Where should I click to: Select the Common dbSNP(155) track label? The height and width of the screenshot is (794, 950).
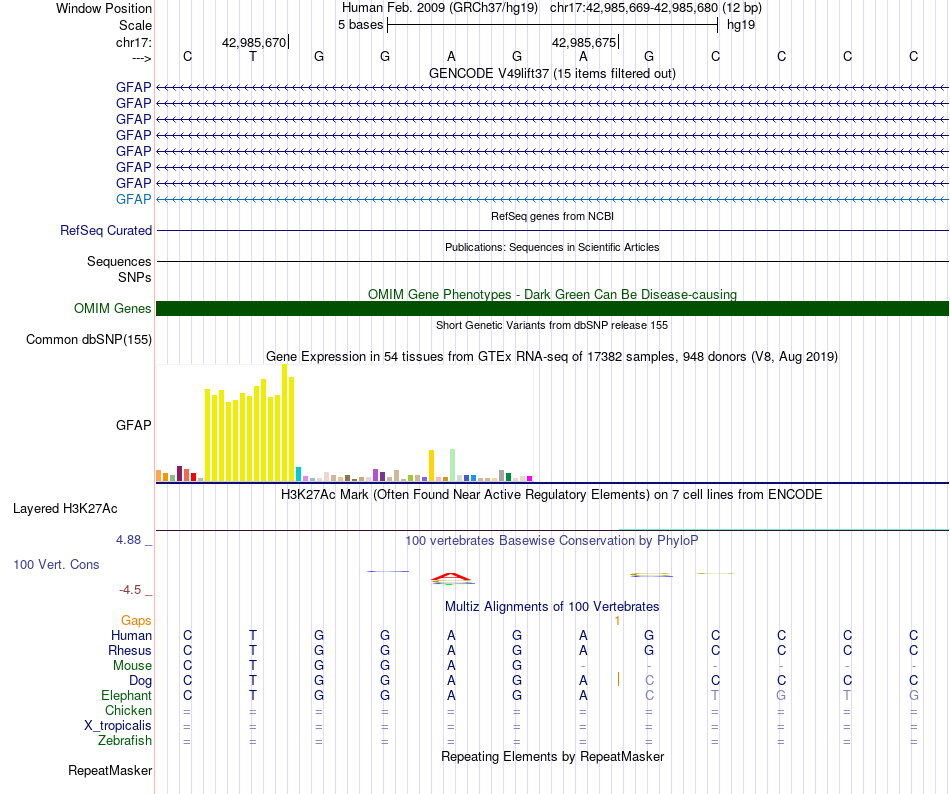[x=88, y=339]
